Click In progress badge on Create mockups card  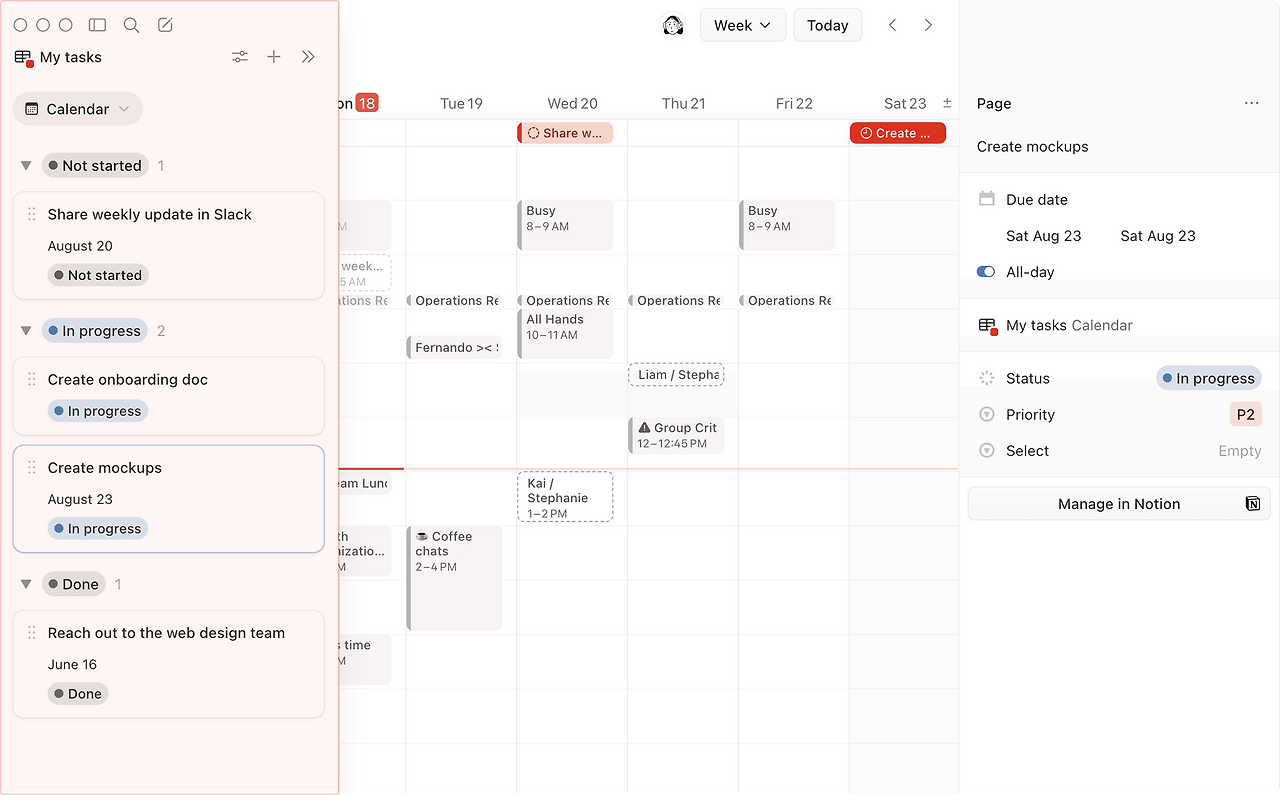tap(98, 528)
